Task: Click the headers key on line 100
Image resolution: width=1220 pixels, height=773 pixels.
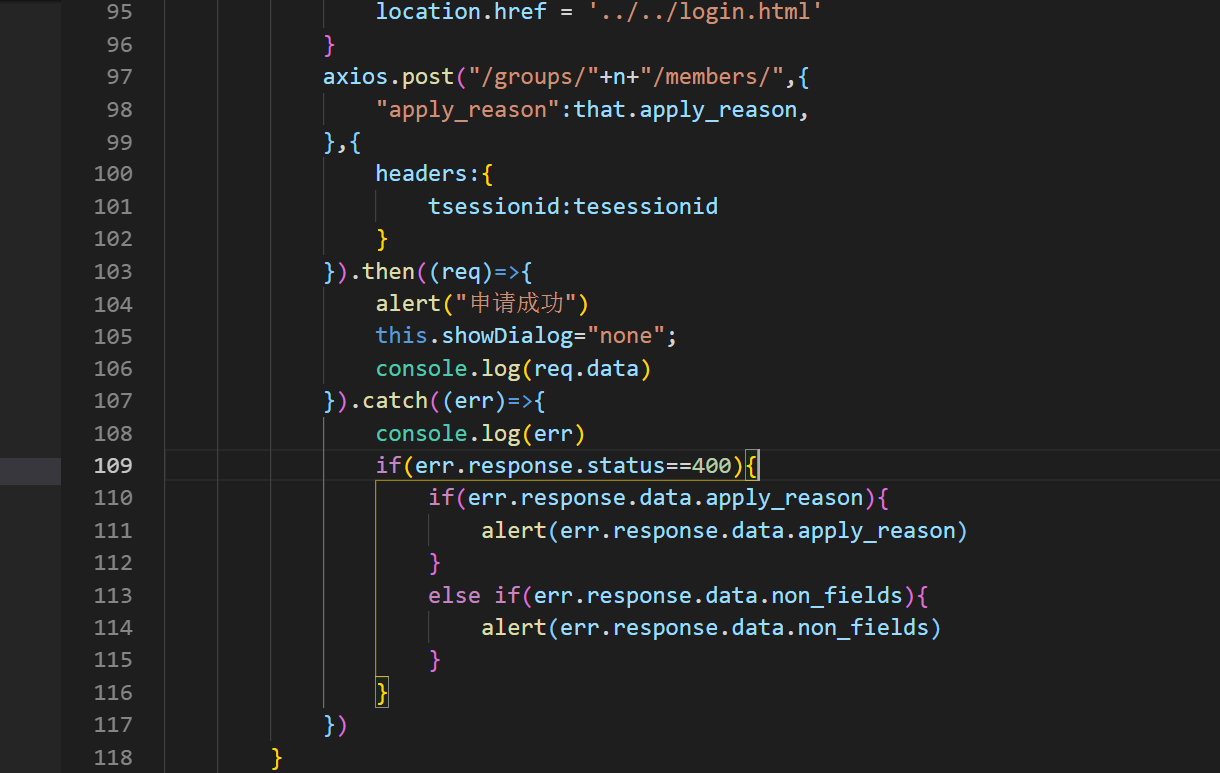Action: [422, 174]
